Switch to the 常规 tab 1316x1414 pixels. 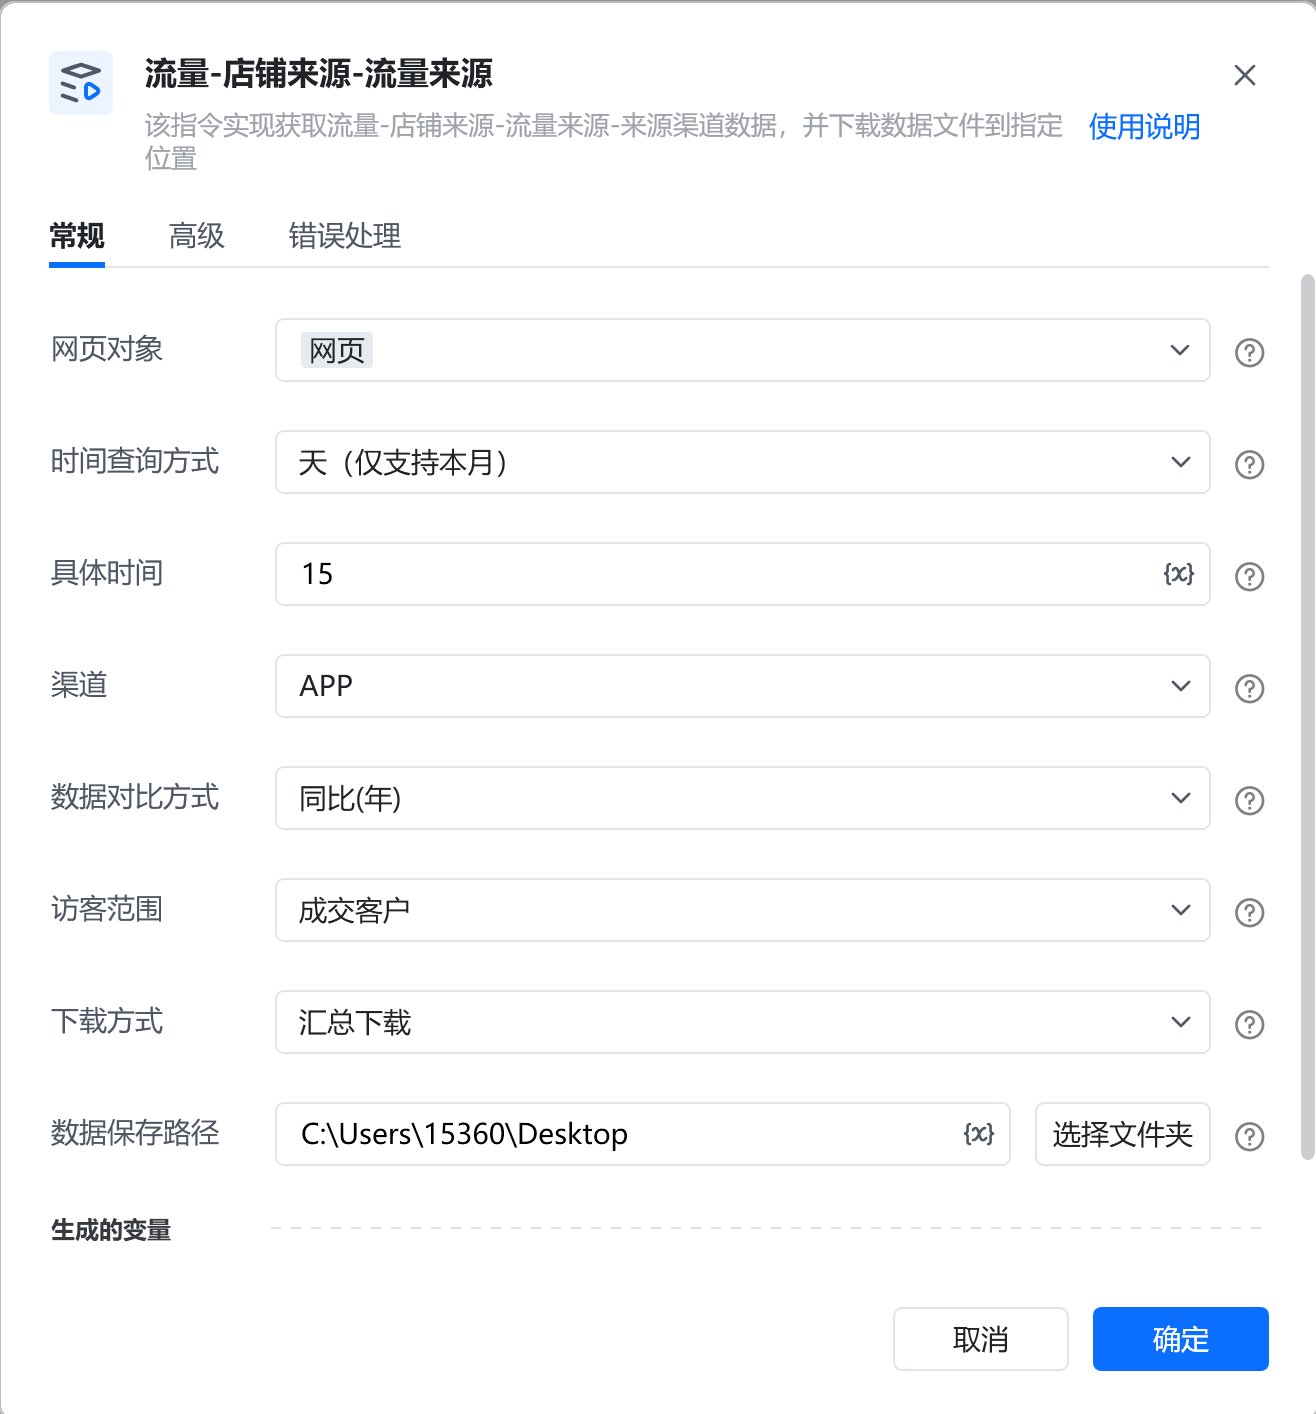77,236
